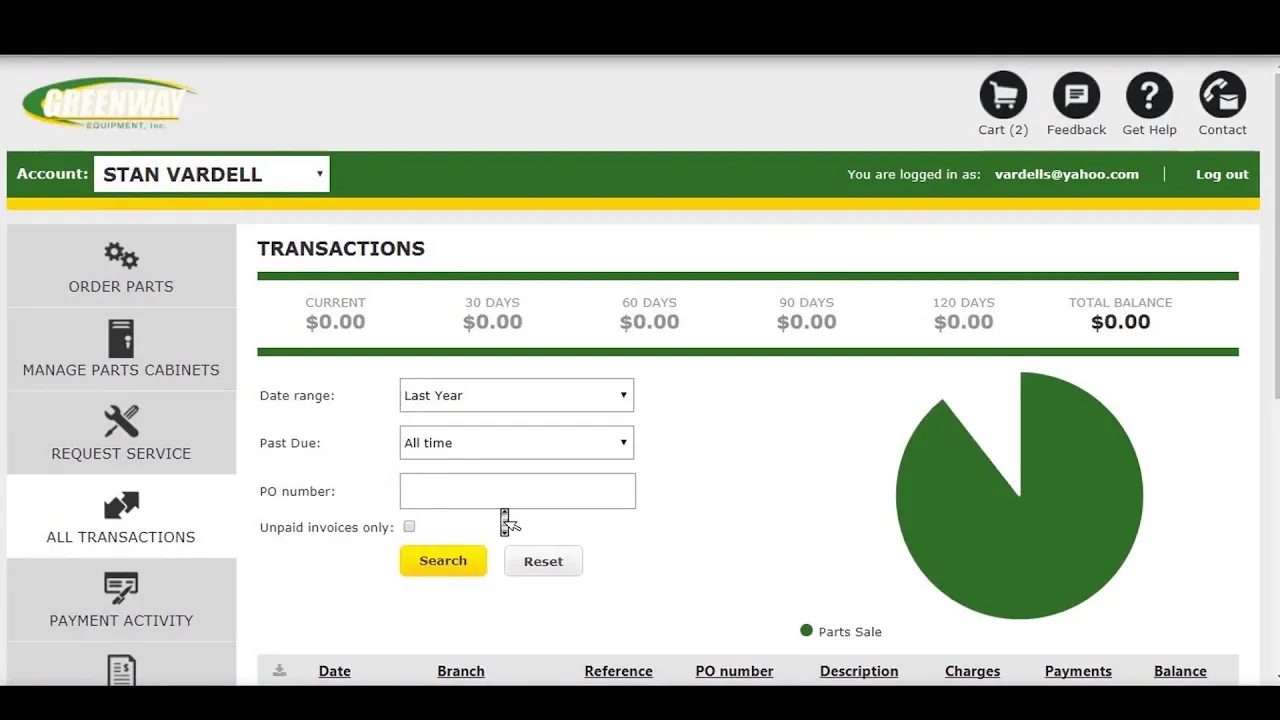Viewport: 1280px width, 720px height.
Task: Click the TRANSACTIONS heading
Action: coord(341,249)
